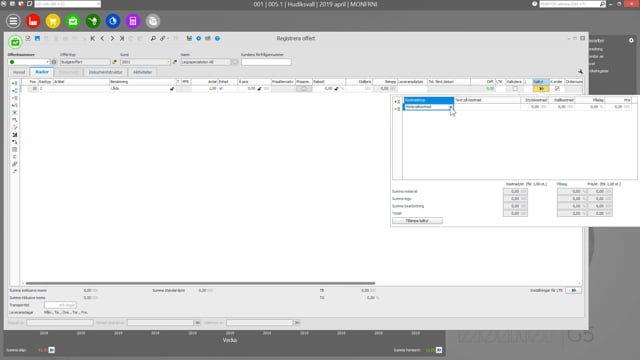Click the green Registrera offert window icon

[15, 41]
